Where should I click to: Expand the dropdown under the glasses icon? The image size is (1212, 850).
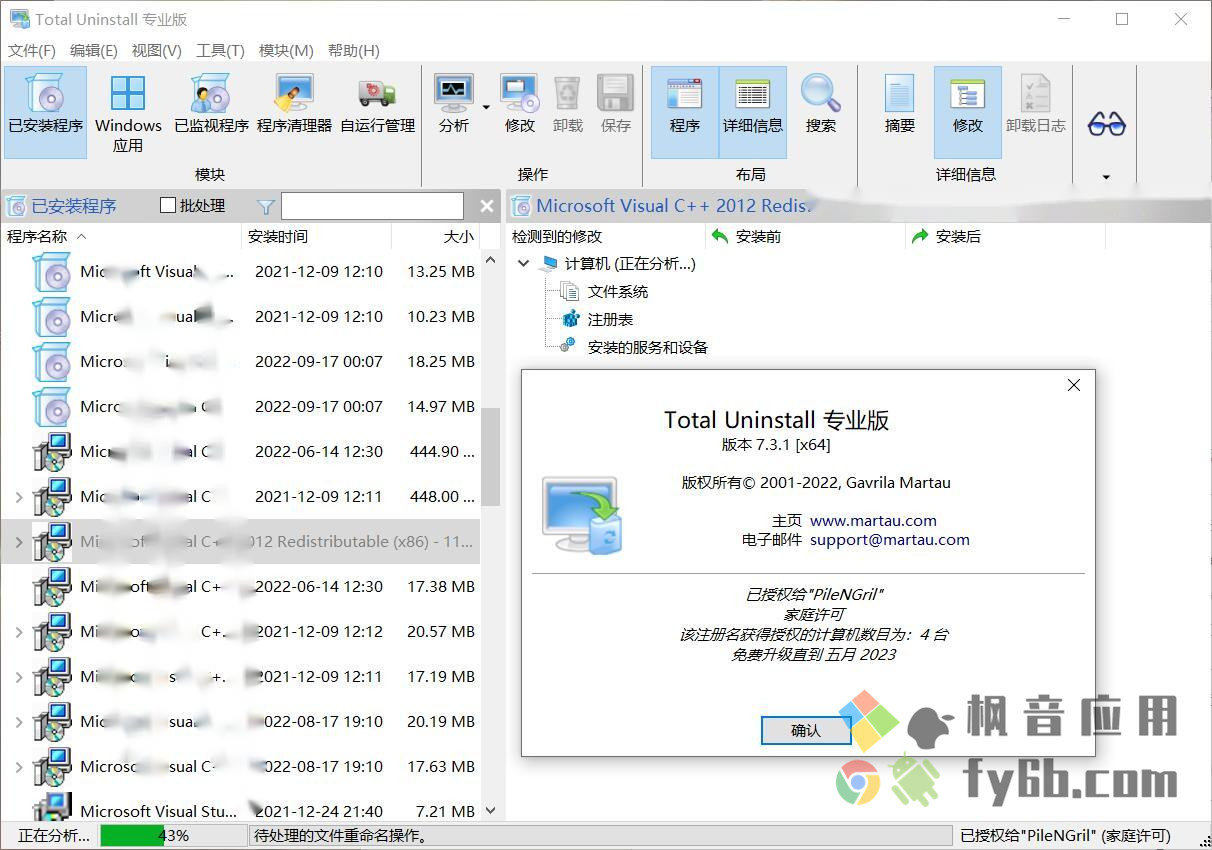1106,177
